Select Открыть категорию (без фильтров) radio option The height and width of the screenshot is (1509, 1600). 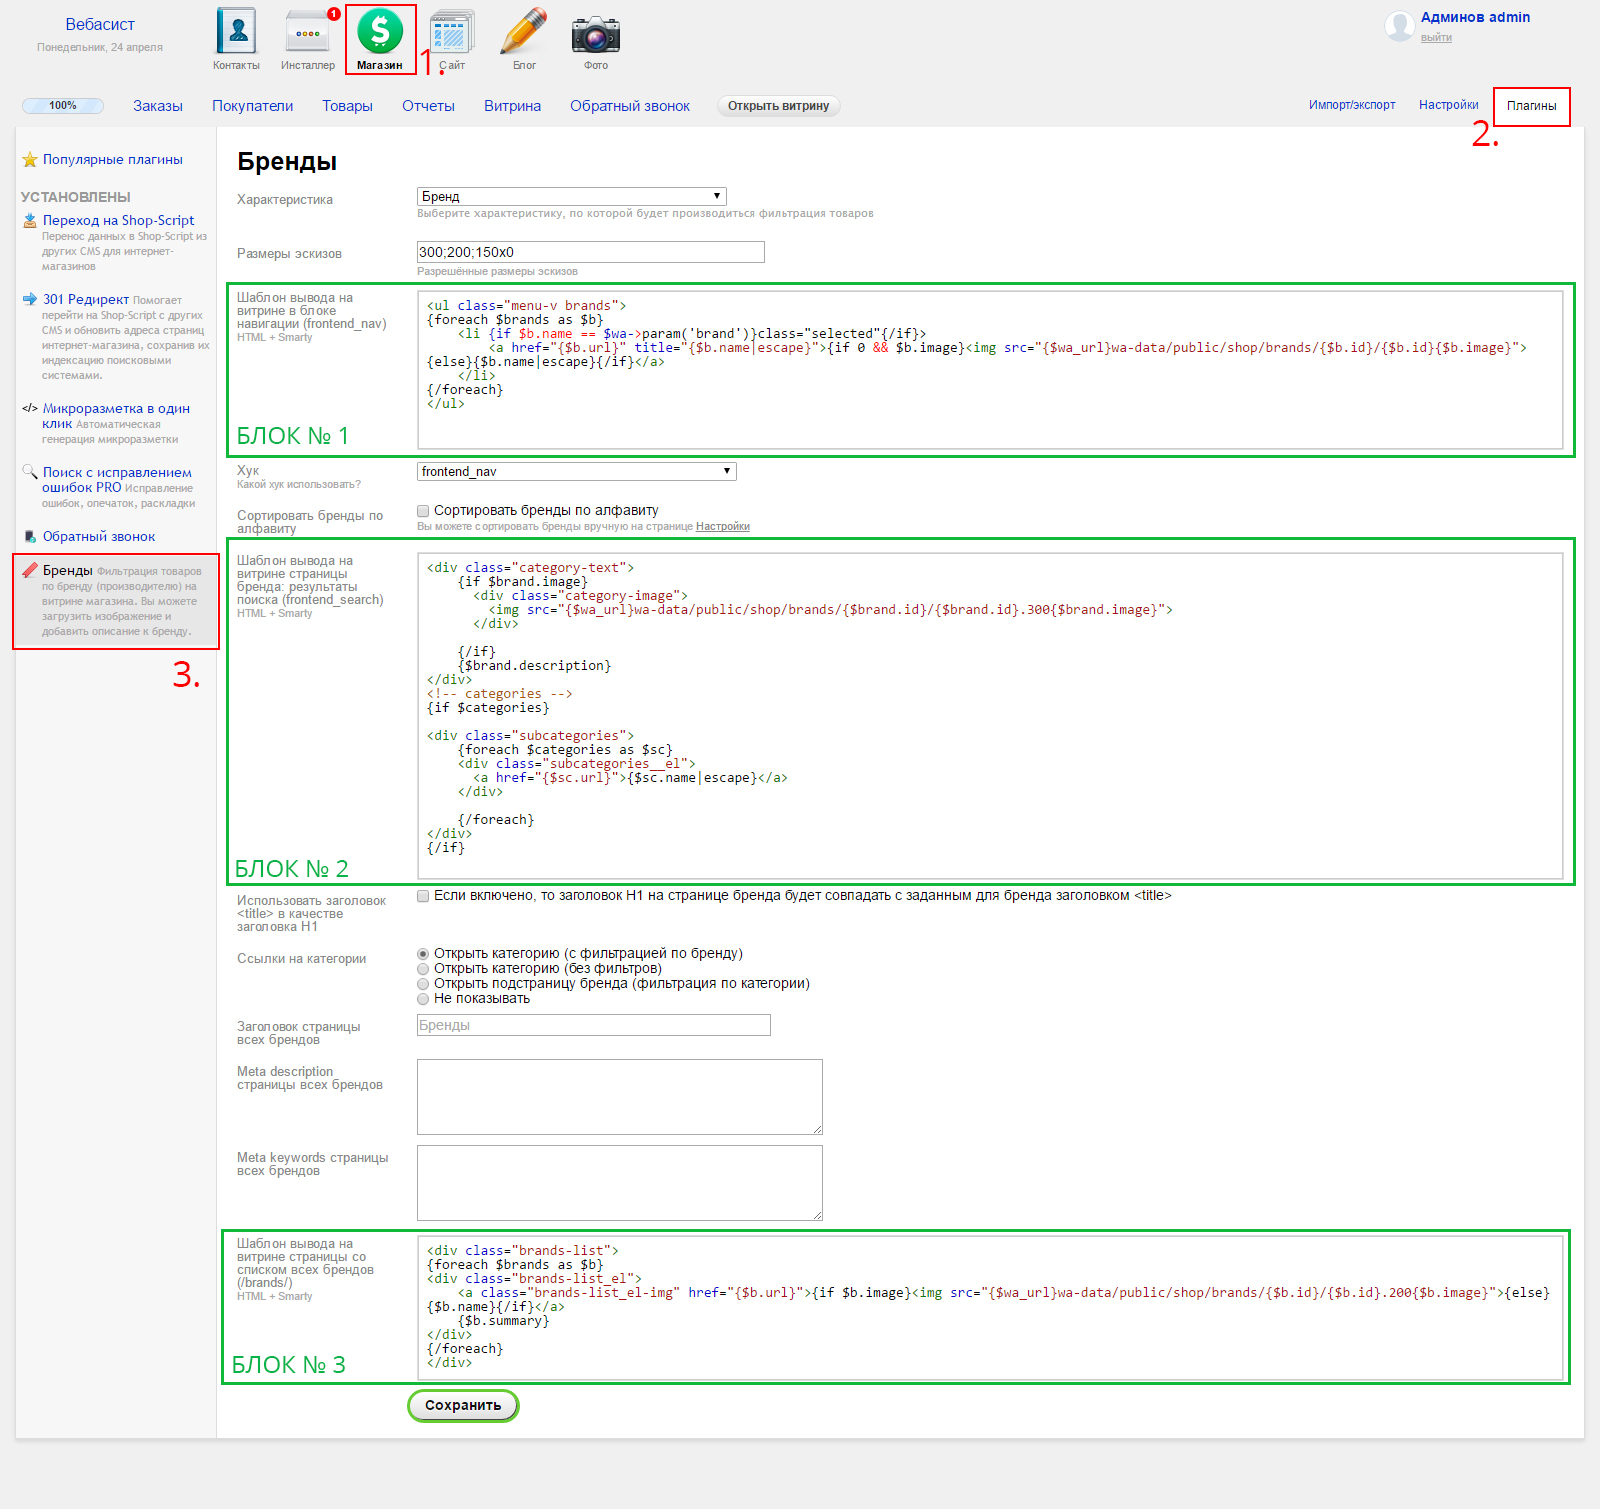(x=423, y=969)
